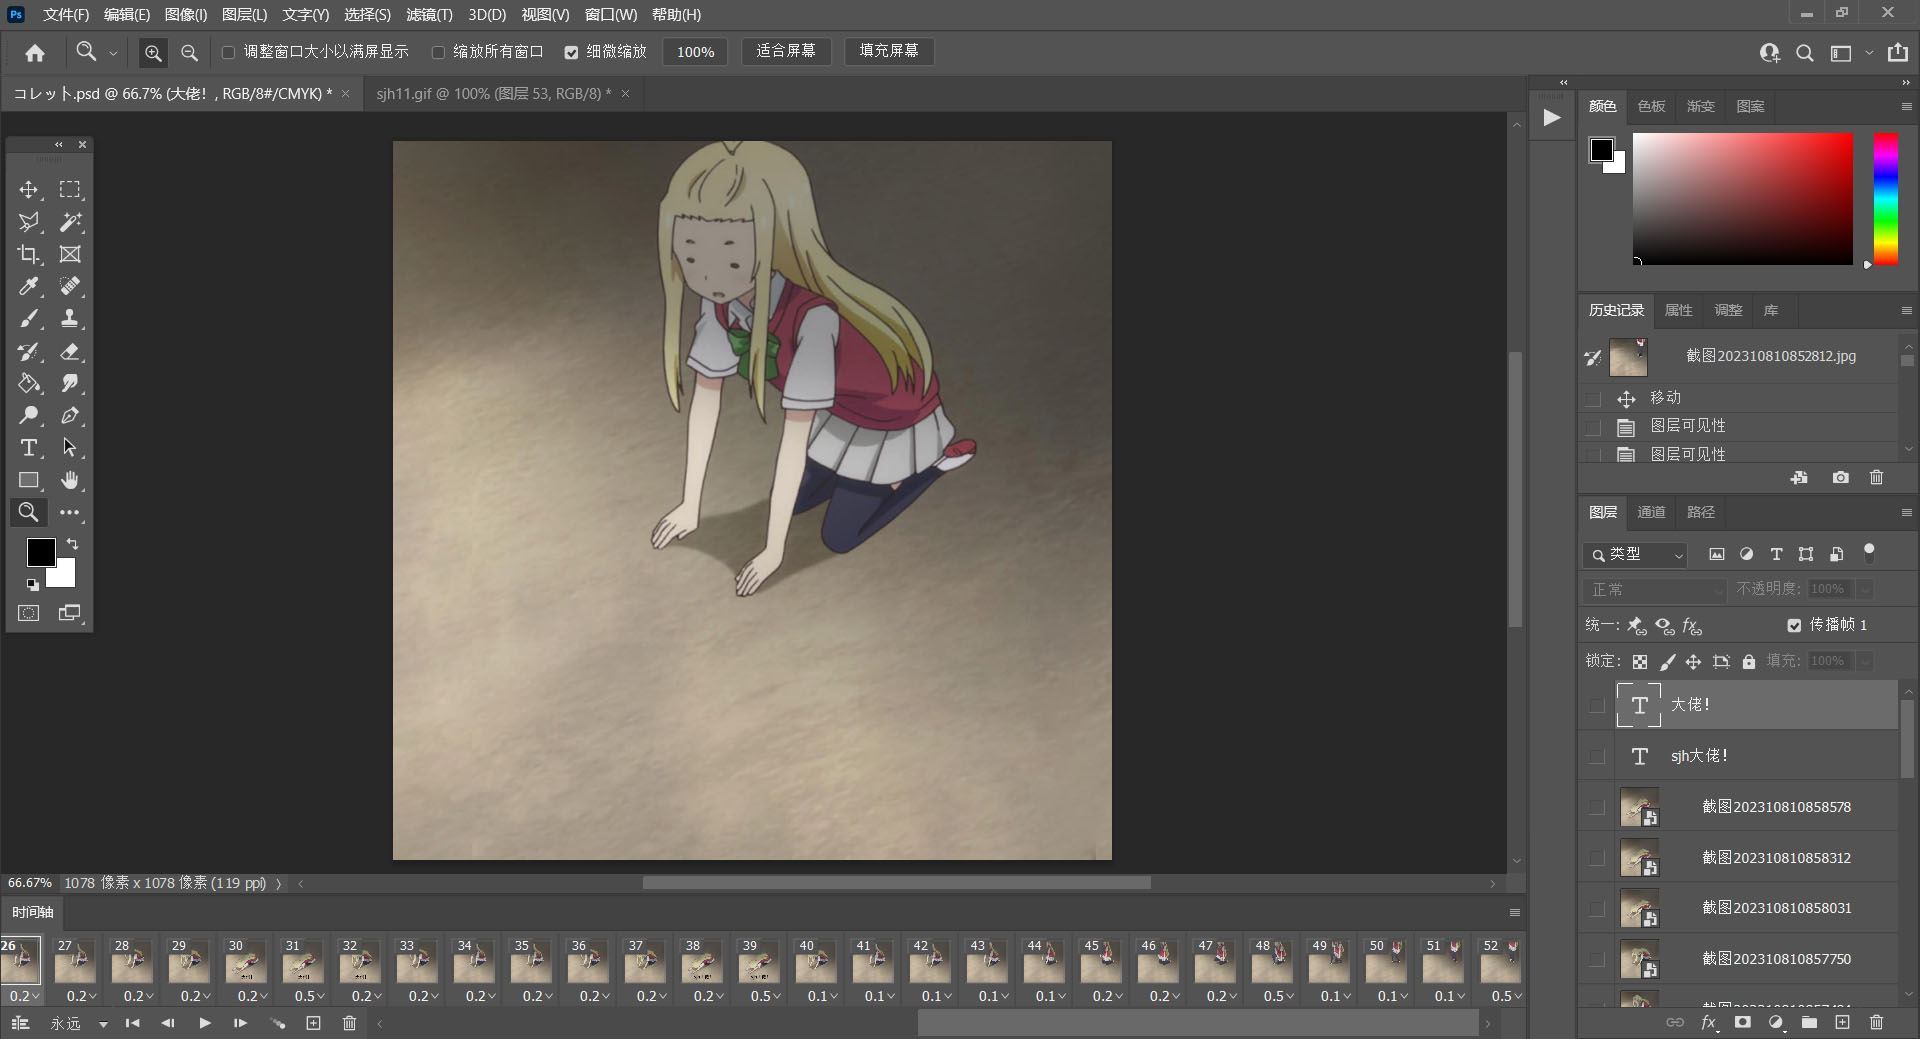Open the fill percentage dropdown arrow

pyautogui.click(x=1865, y=661)
